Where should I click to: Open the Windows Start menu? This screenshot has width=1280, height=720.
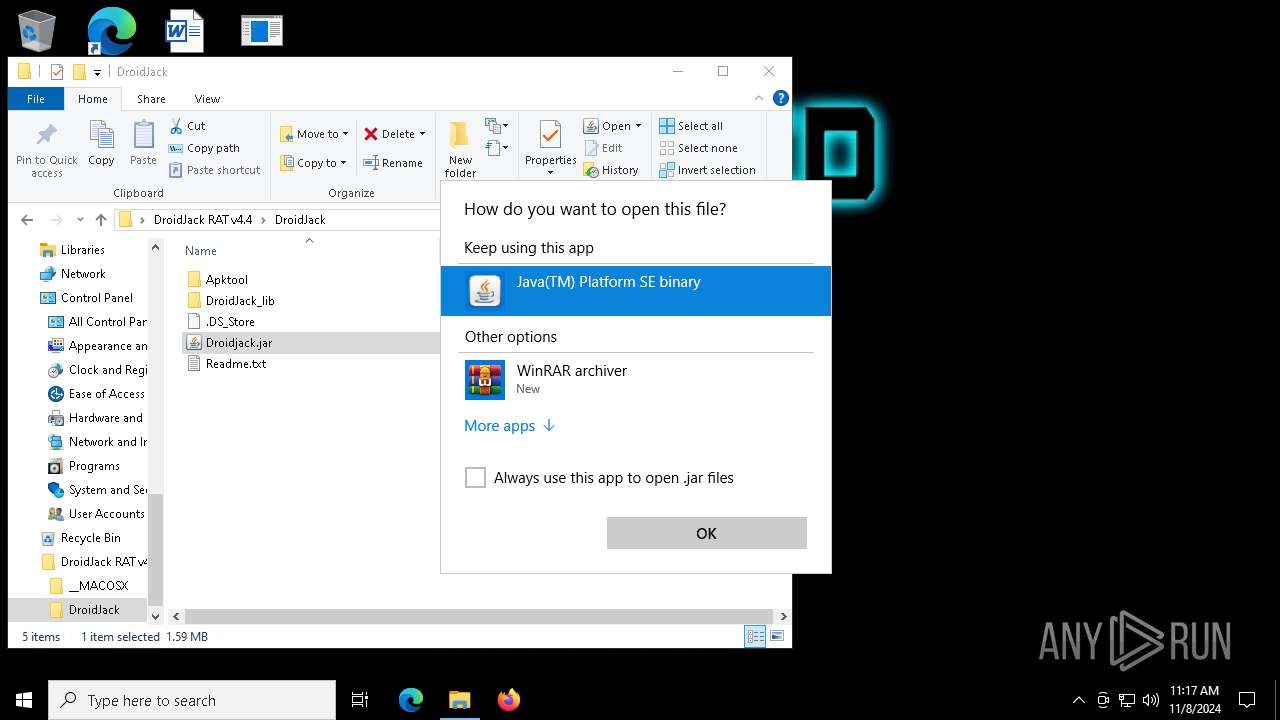tap(24, 700)
